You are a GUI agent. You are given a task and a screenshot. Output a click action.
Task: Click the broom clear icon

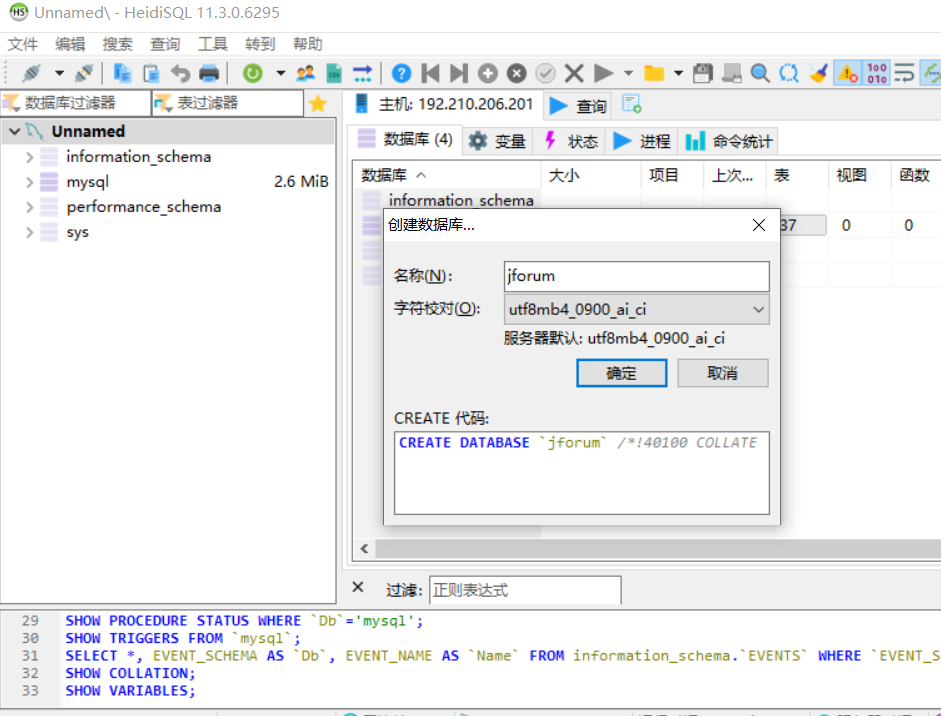click(818, 73)
